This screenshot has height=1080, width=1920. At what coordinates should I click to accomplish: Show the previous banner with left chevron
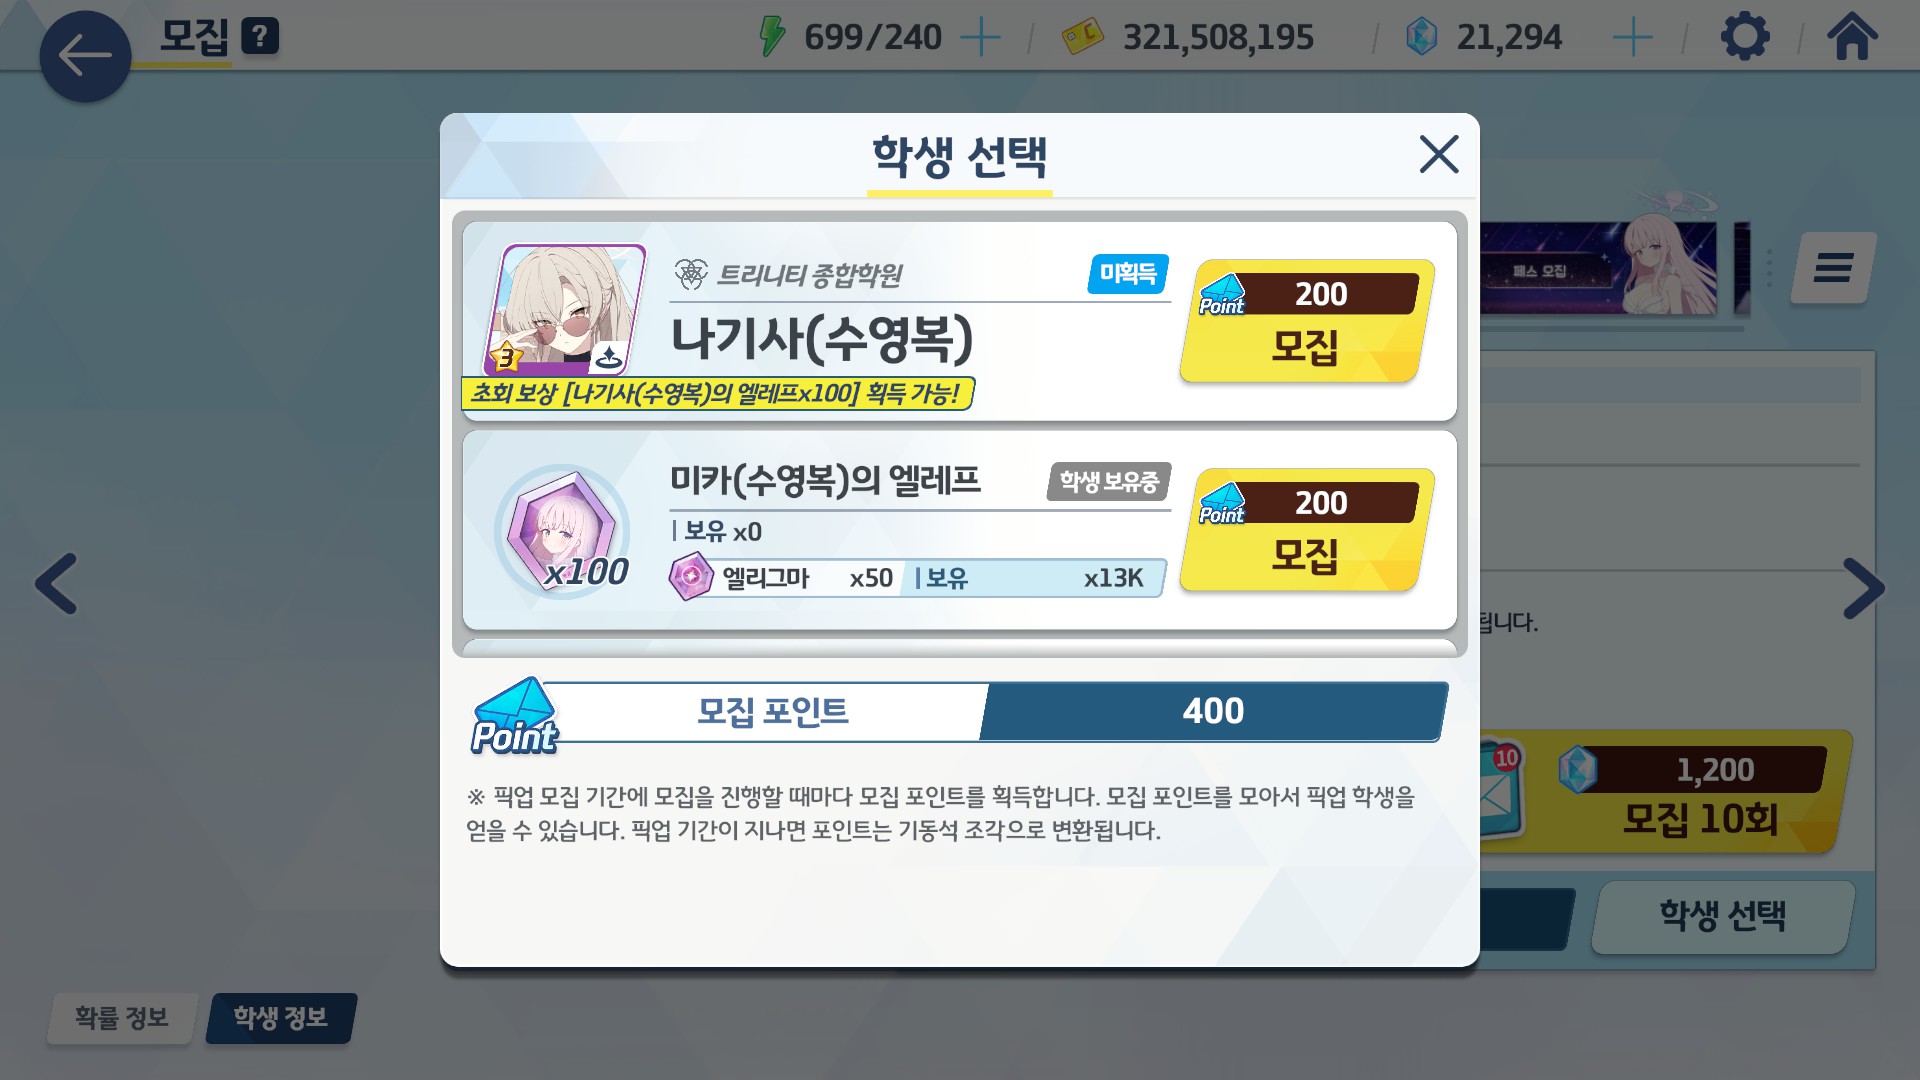coord(56,584)
